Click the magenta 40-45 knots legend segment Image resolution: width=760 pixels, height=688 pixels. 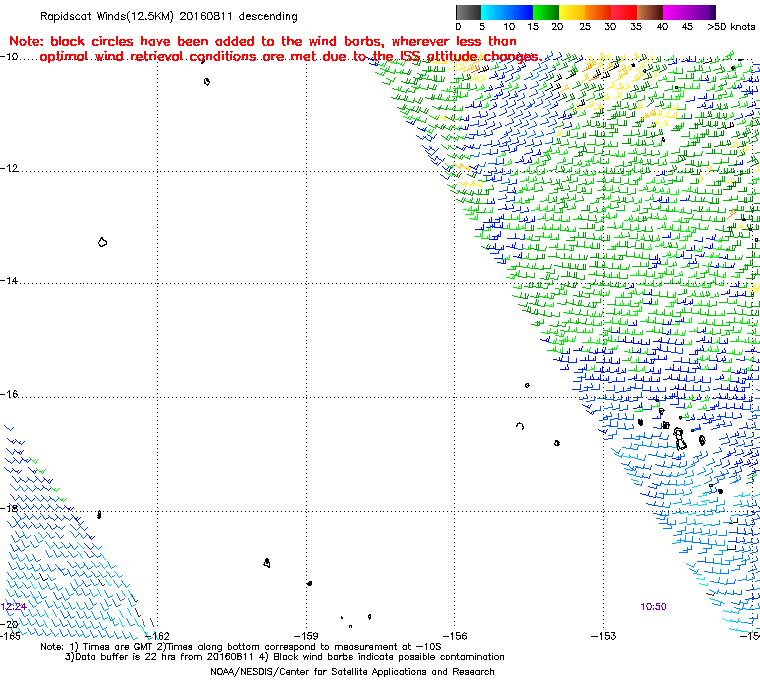[676, 12]
